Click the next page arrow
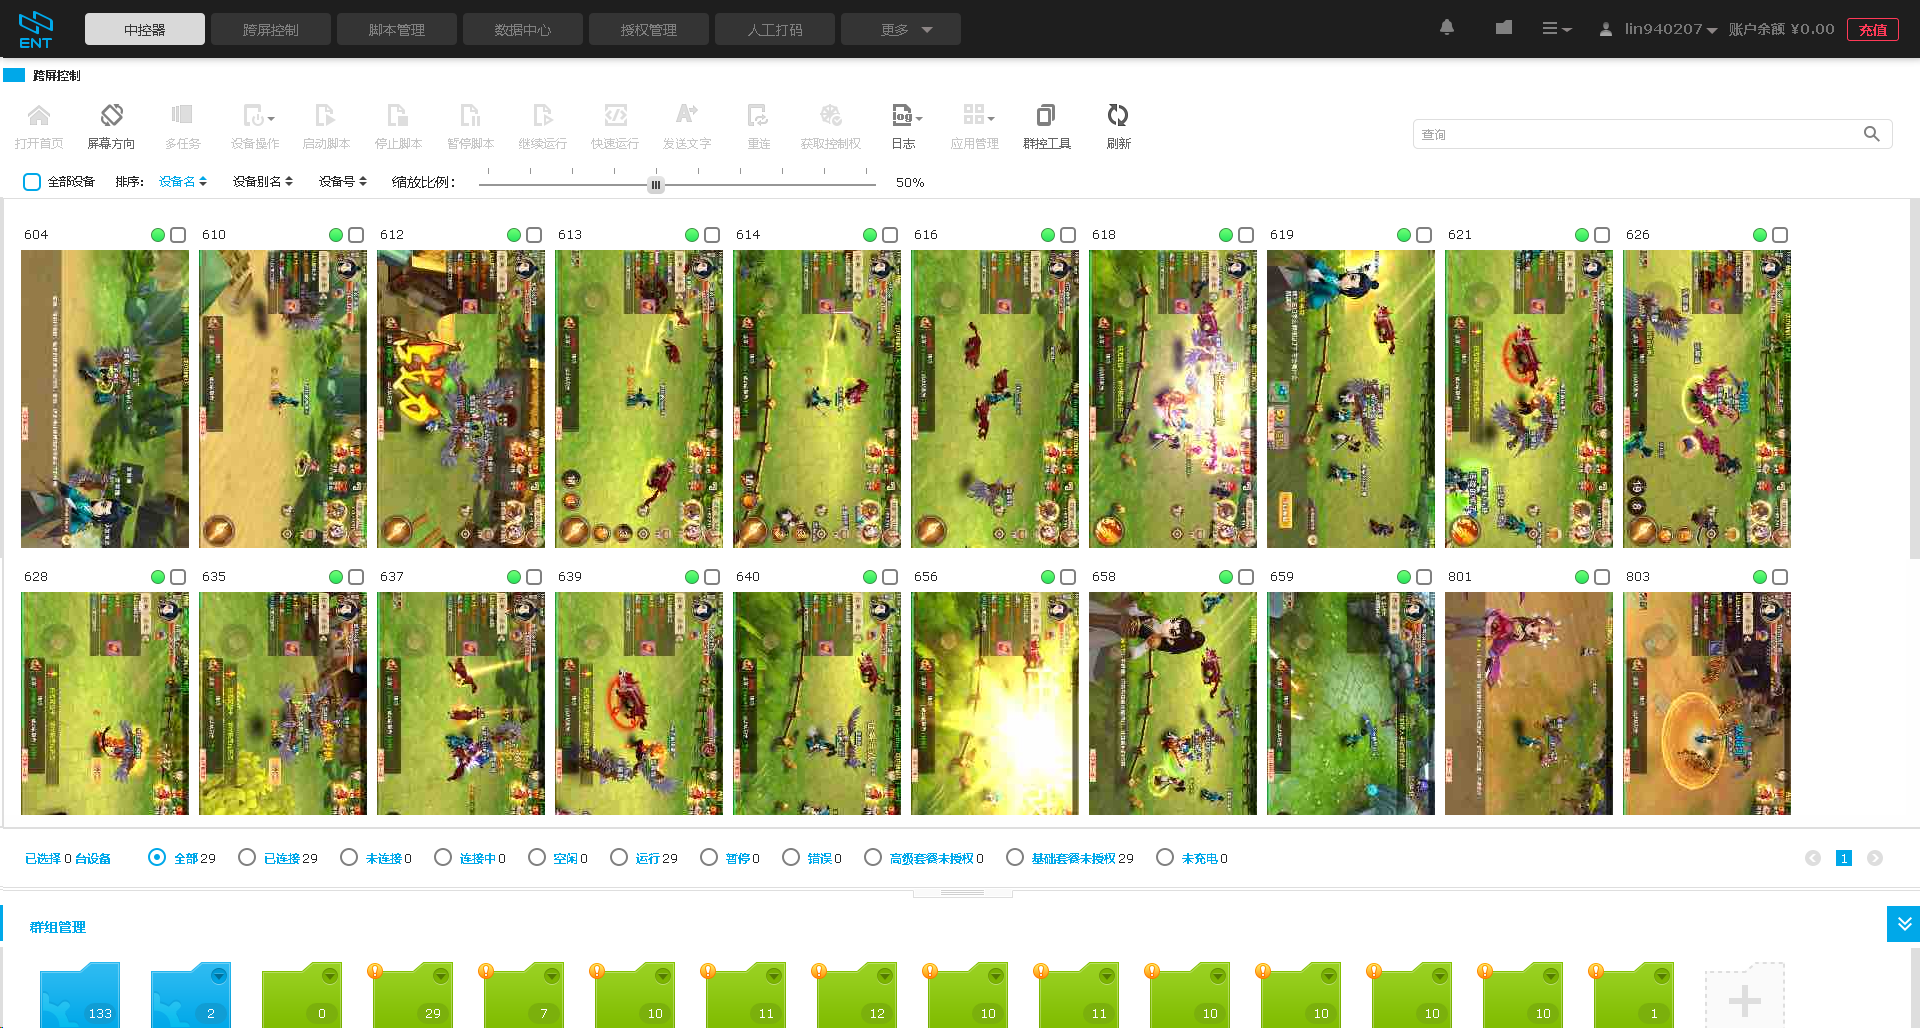 pyautogui.click(x=1875, y=858)
